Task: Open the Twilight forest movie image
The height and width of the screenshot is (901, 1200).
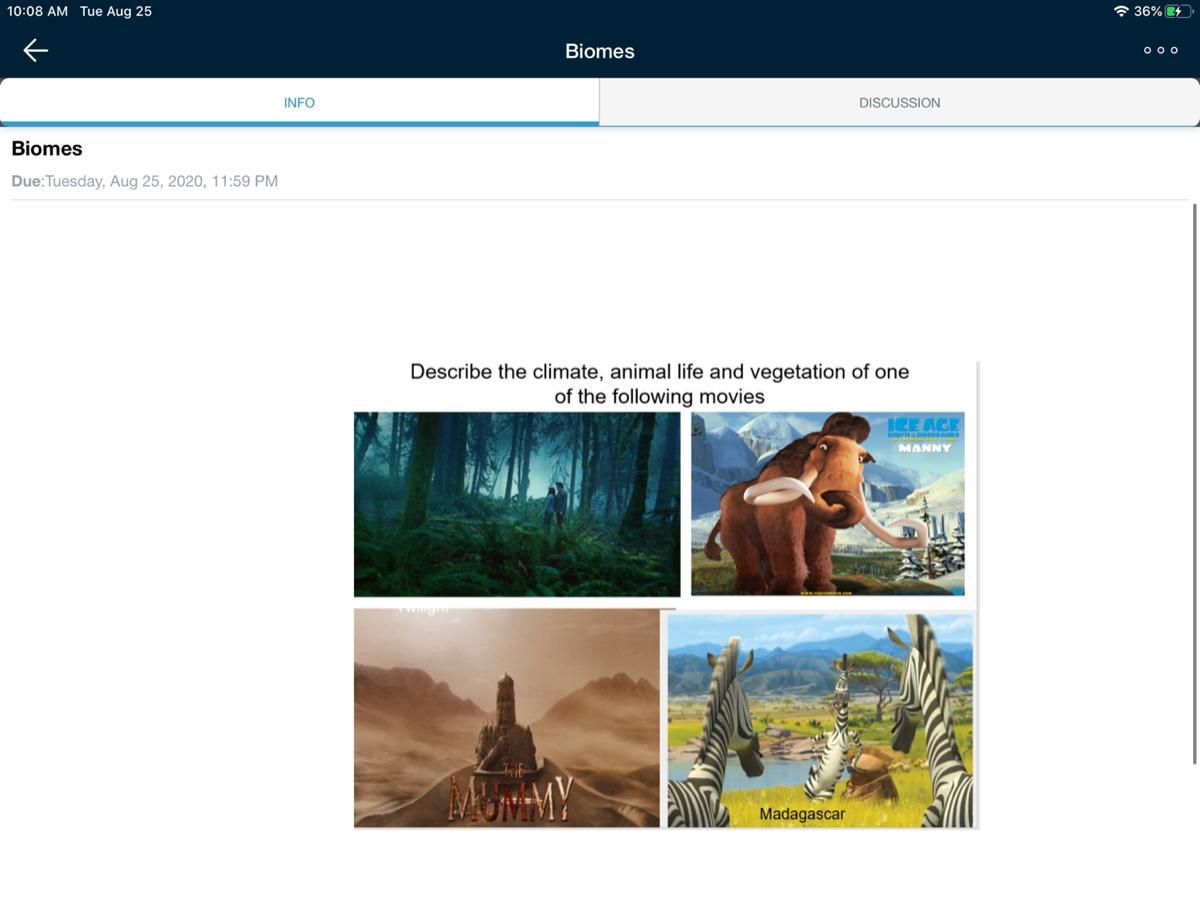Action: (x=517, y=504)
